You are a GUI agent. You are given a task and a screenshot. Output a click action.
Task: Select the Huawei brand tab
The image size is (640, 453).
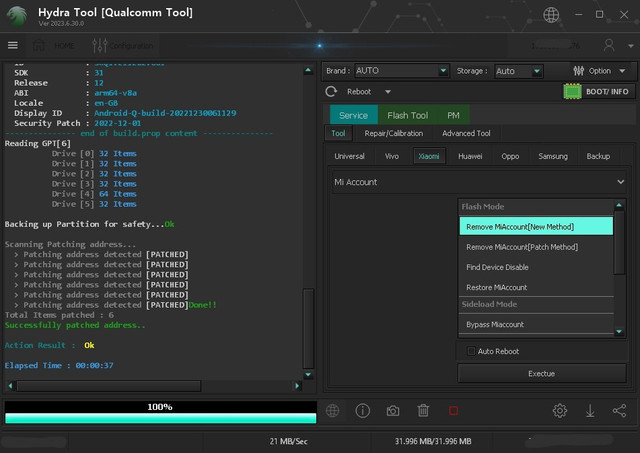pyautogui.click(x=470, y=156)
